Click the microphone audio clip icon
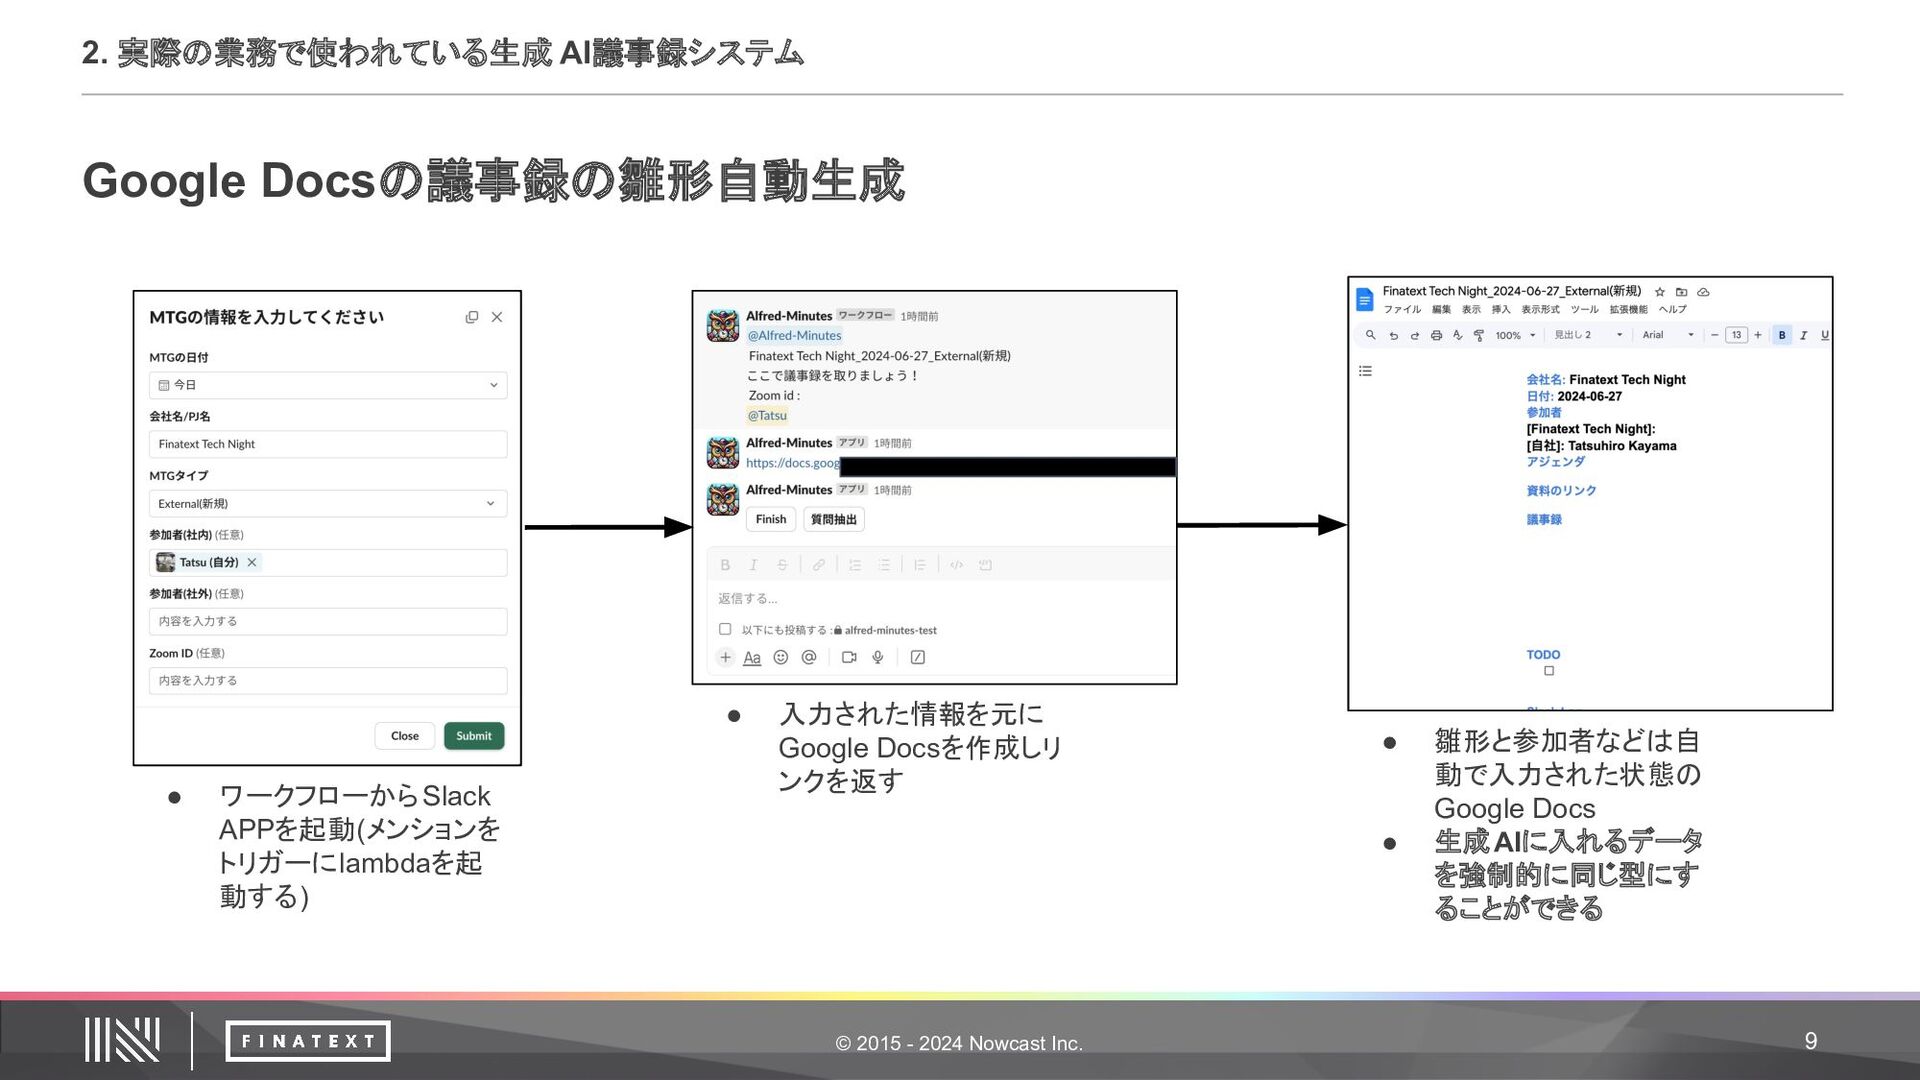The image size is (1920, 1080). coord(878,657)
